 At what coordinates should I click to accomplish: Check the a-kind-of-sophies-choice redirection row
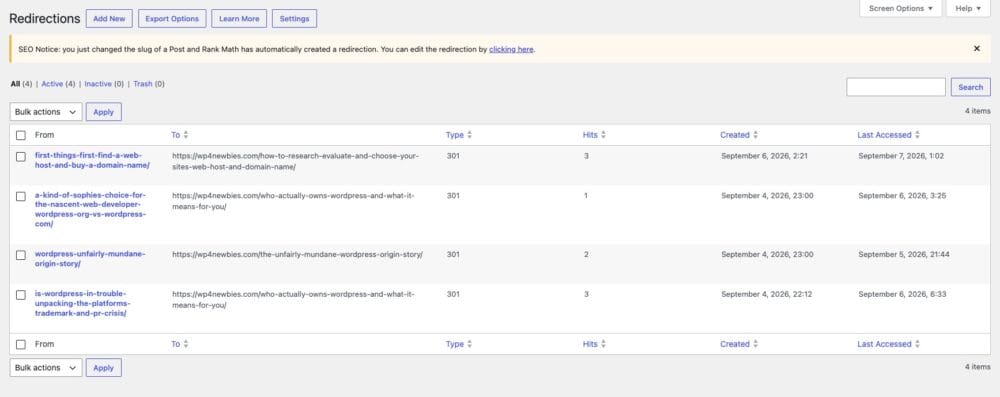click(x=21, y=196)
